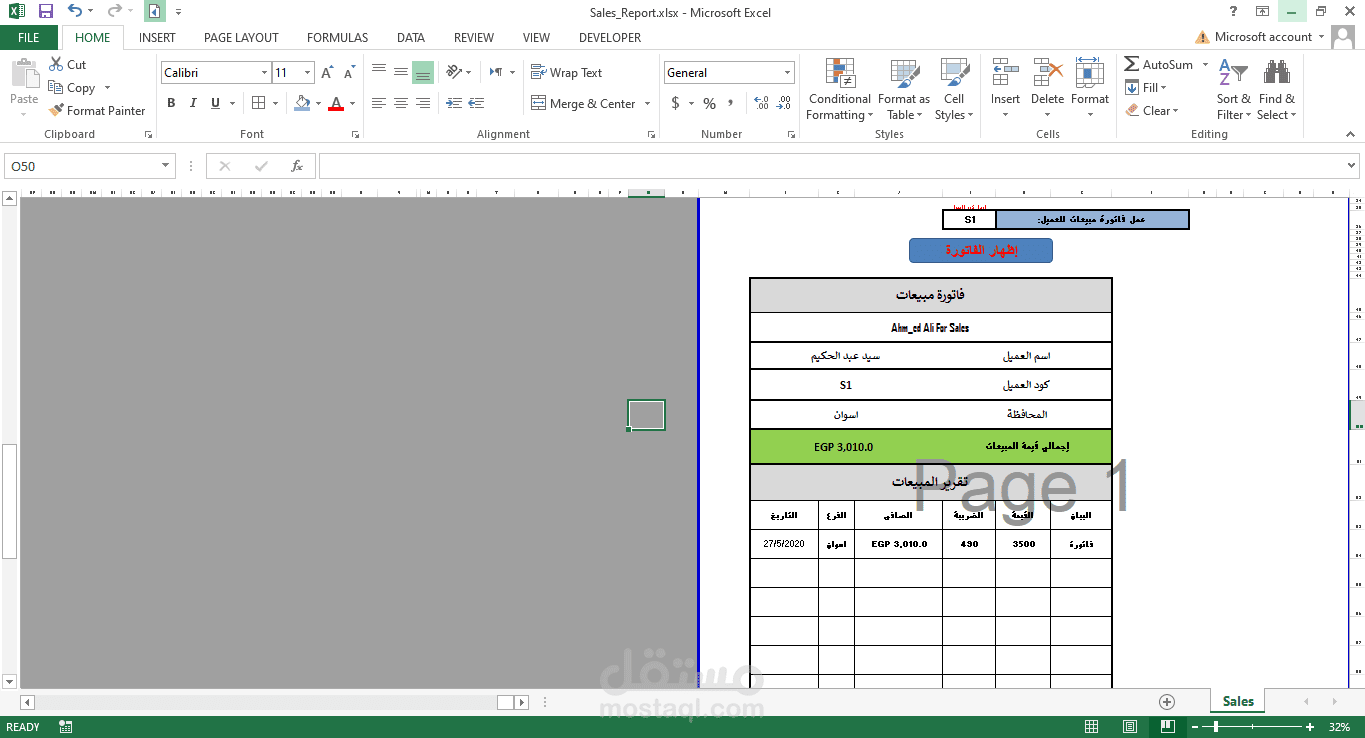Open General number format dropdown

(787, 73)
